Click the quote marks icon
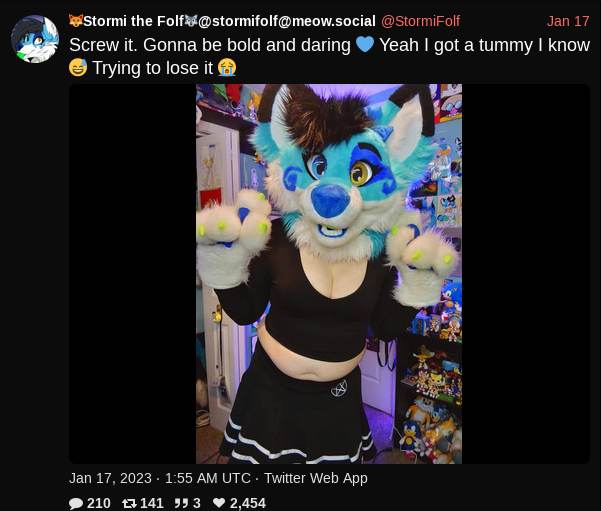 (181, 503)
